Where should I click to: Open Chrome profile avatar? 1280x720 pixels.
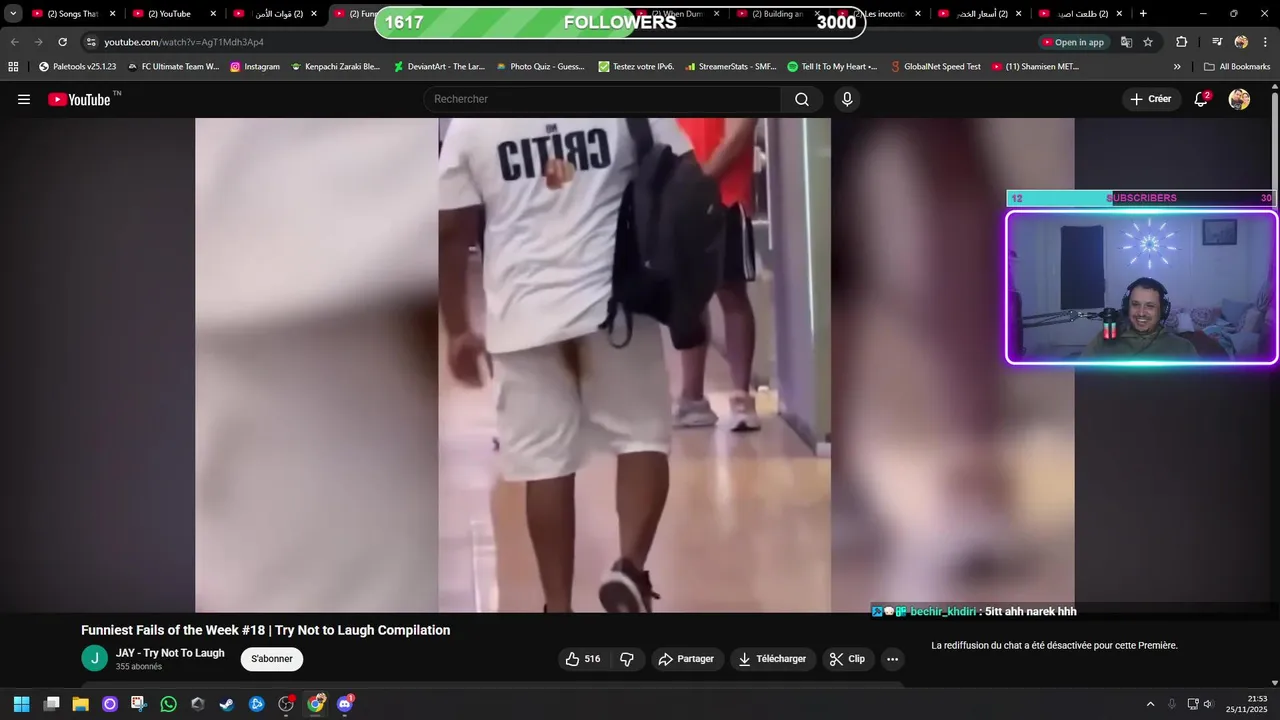point(1241,42)
